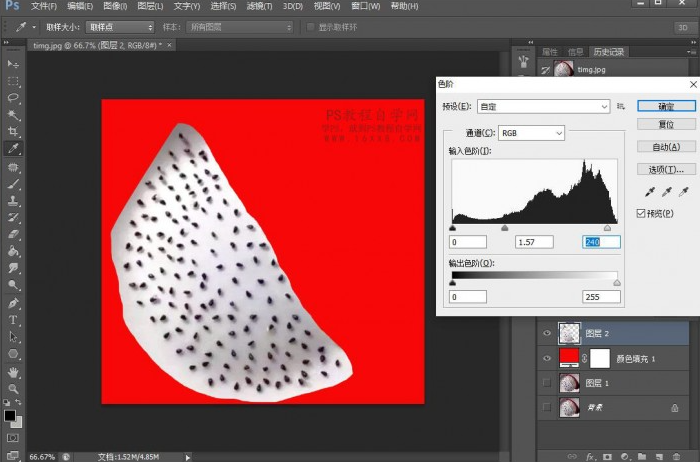Click the midtone gray input slider handle

coord(504,229)
